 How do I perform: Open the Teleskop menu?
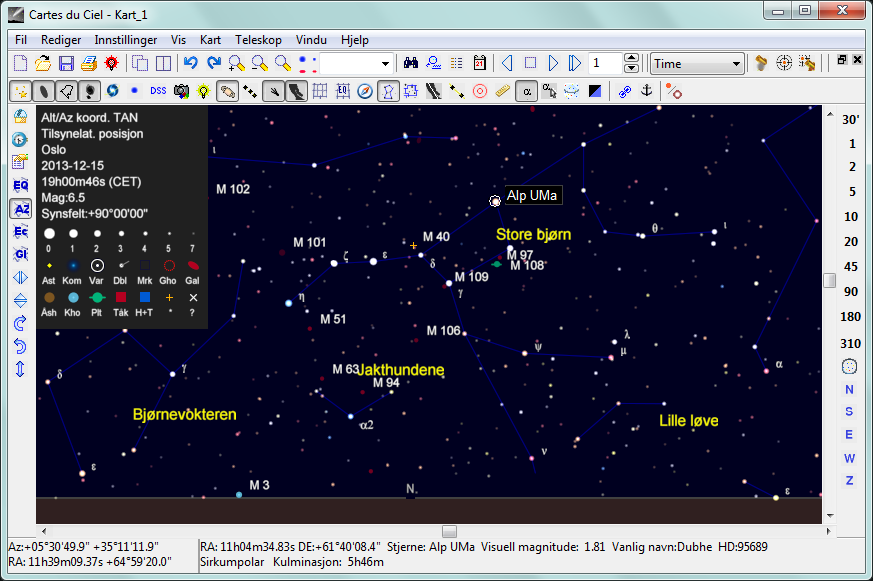pyautogui.click(x=258, y=40)
